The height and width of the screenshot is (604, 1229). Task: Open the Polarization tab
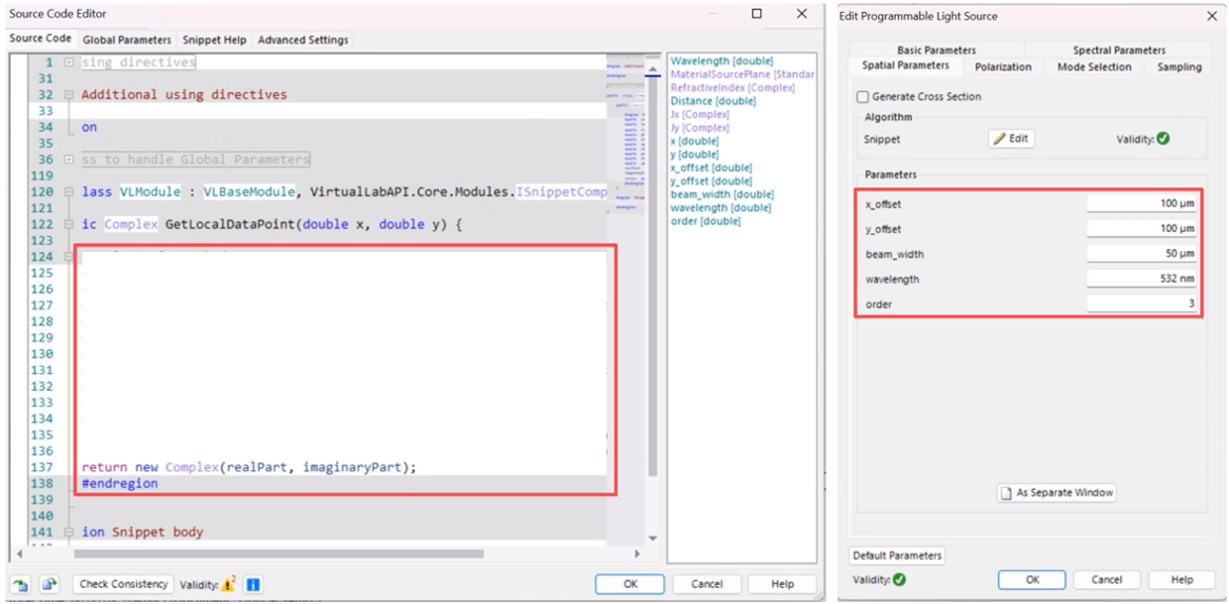pyautogui.click(x=1003, y=67)
